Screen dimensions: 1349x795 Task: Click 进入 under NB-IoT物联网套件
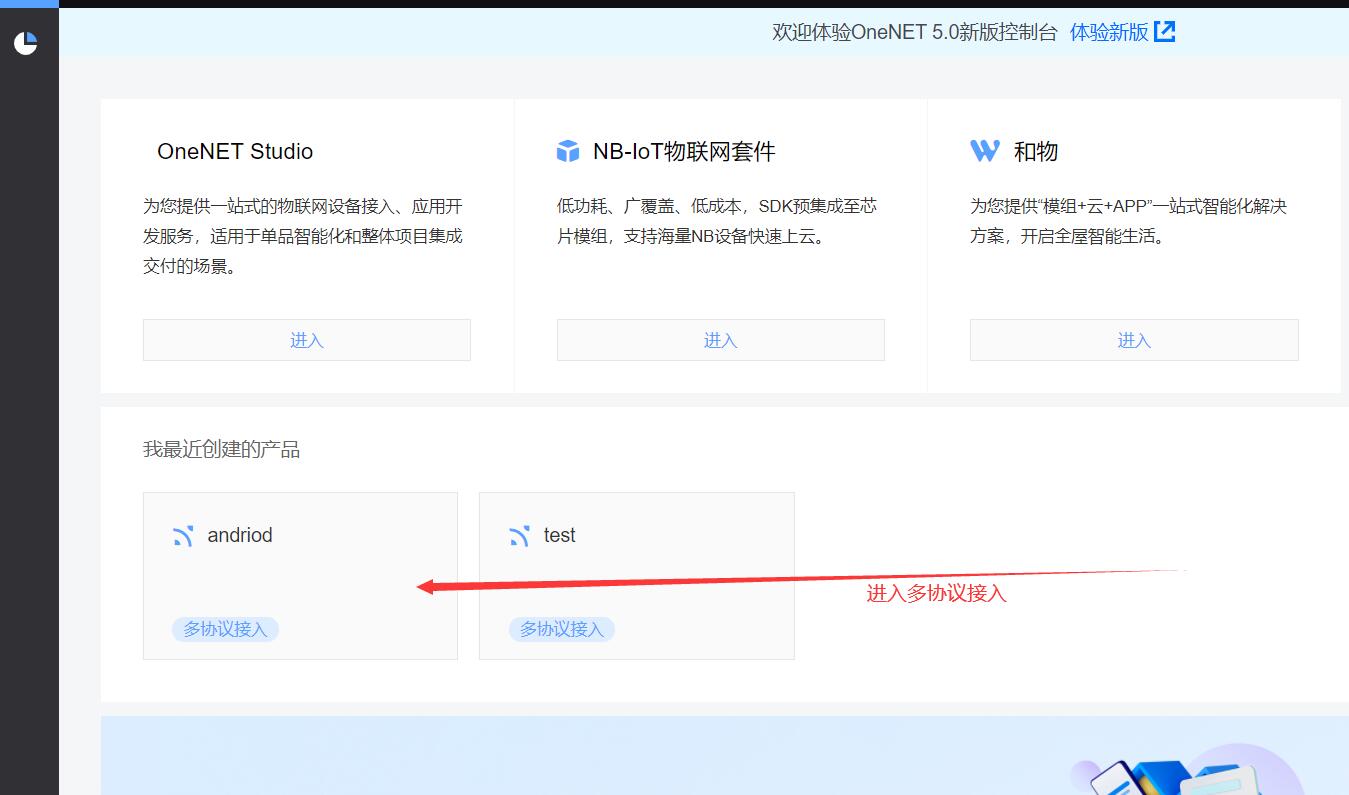[x=720, y=340]
